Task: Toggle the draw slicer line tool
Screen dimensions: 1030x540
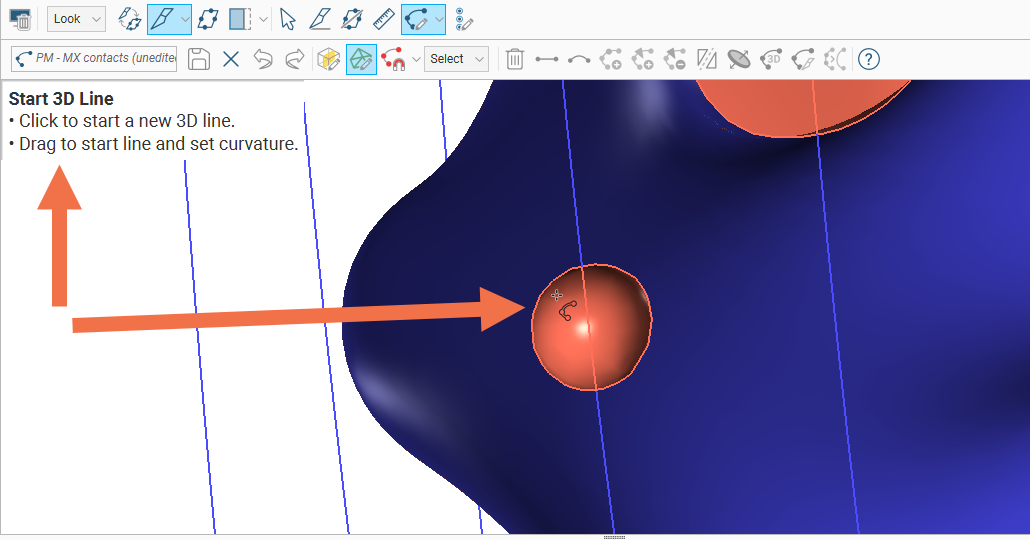Action: [162, 19]
